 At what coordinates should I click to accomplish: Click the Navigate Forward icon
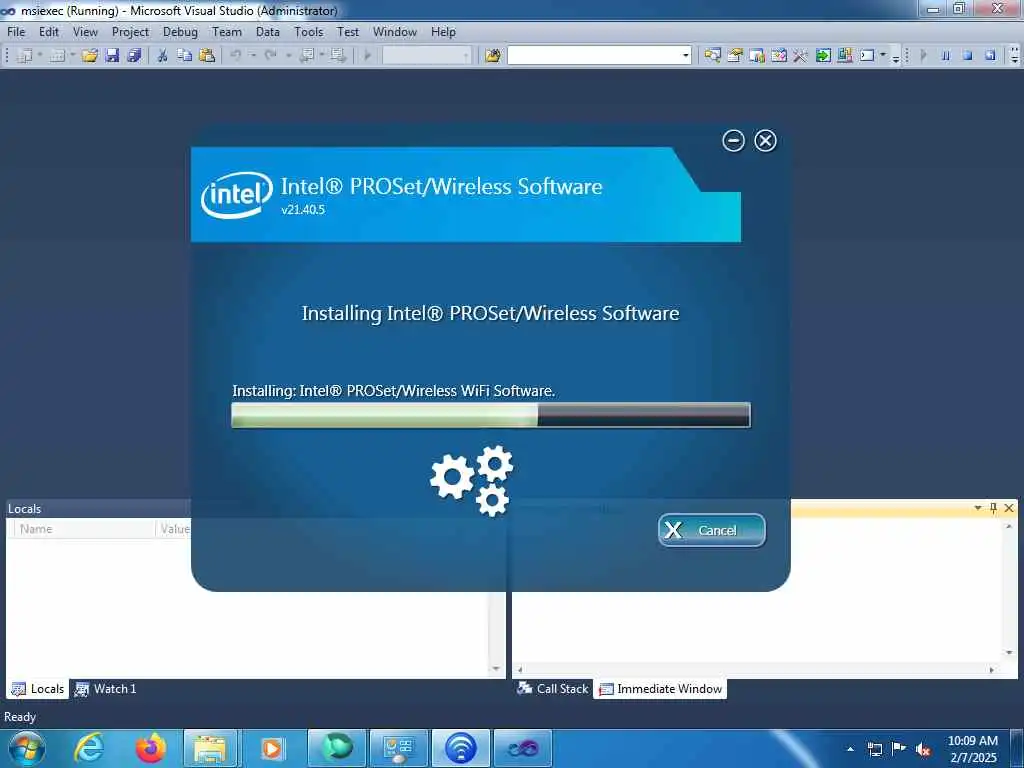click(x=338, y=56)
